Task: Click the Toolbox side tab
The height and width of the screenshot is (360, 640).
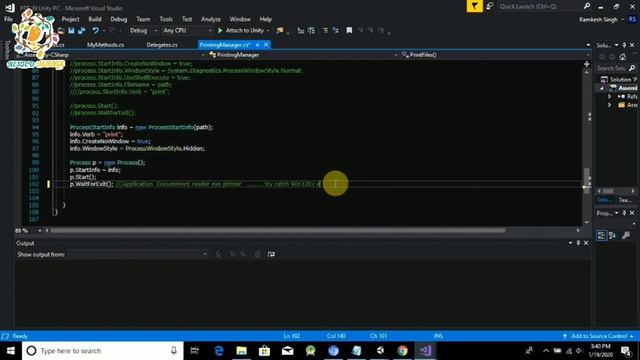Action: coord(7,50)
